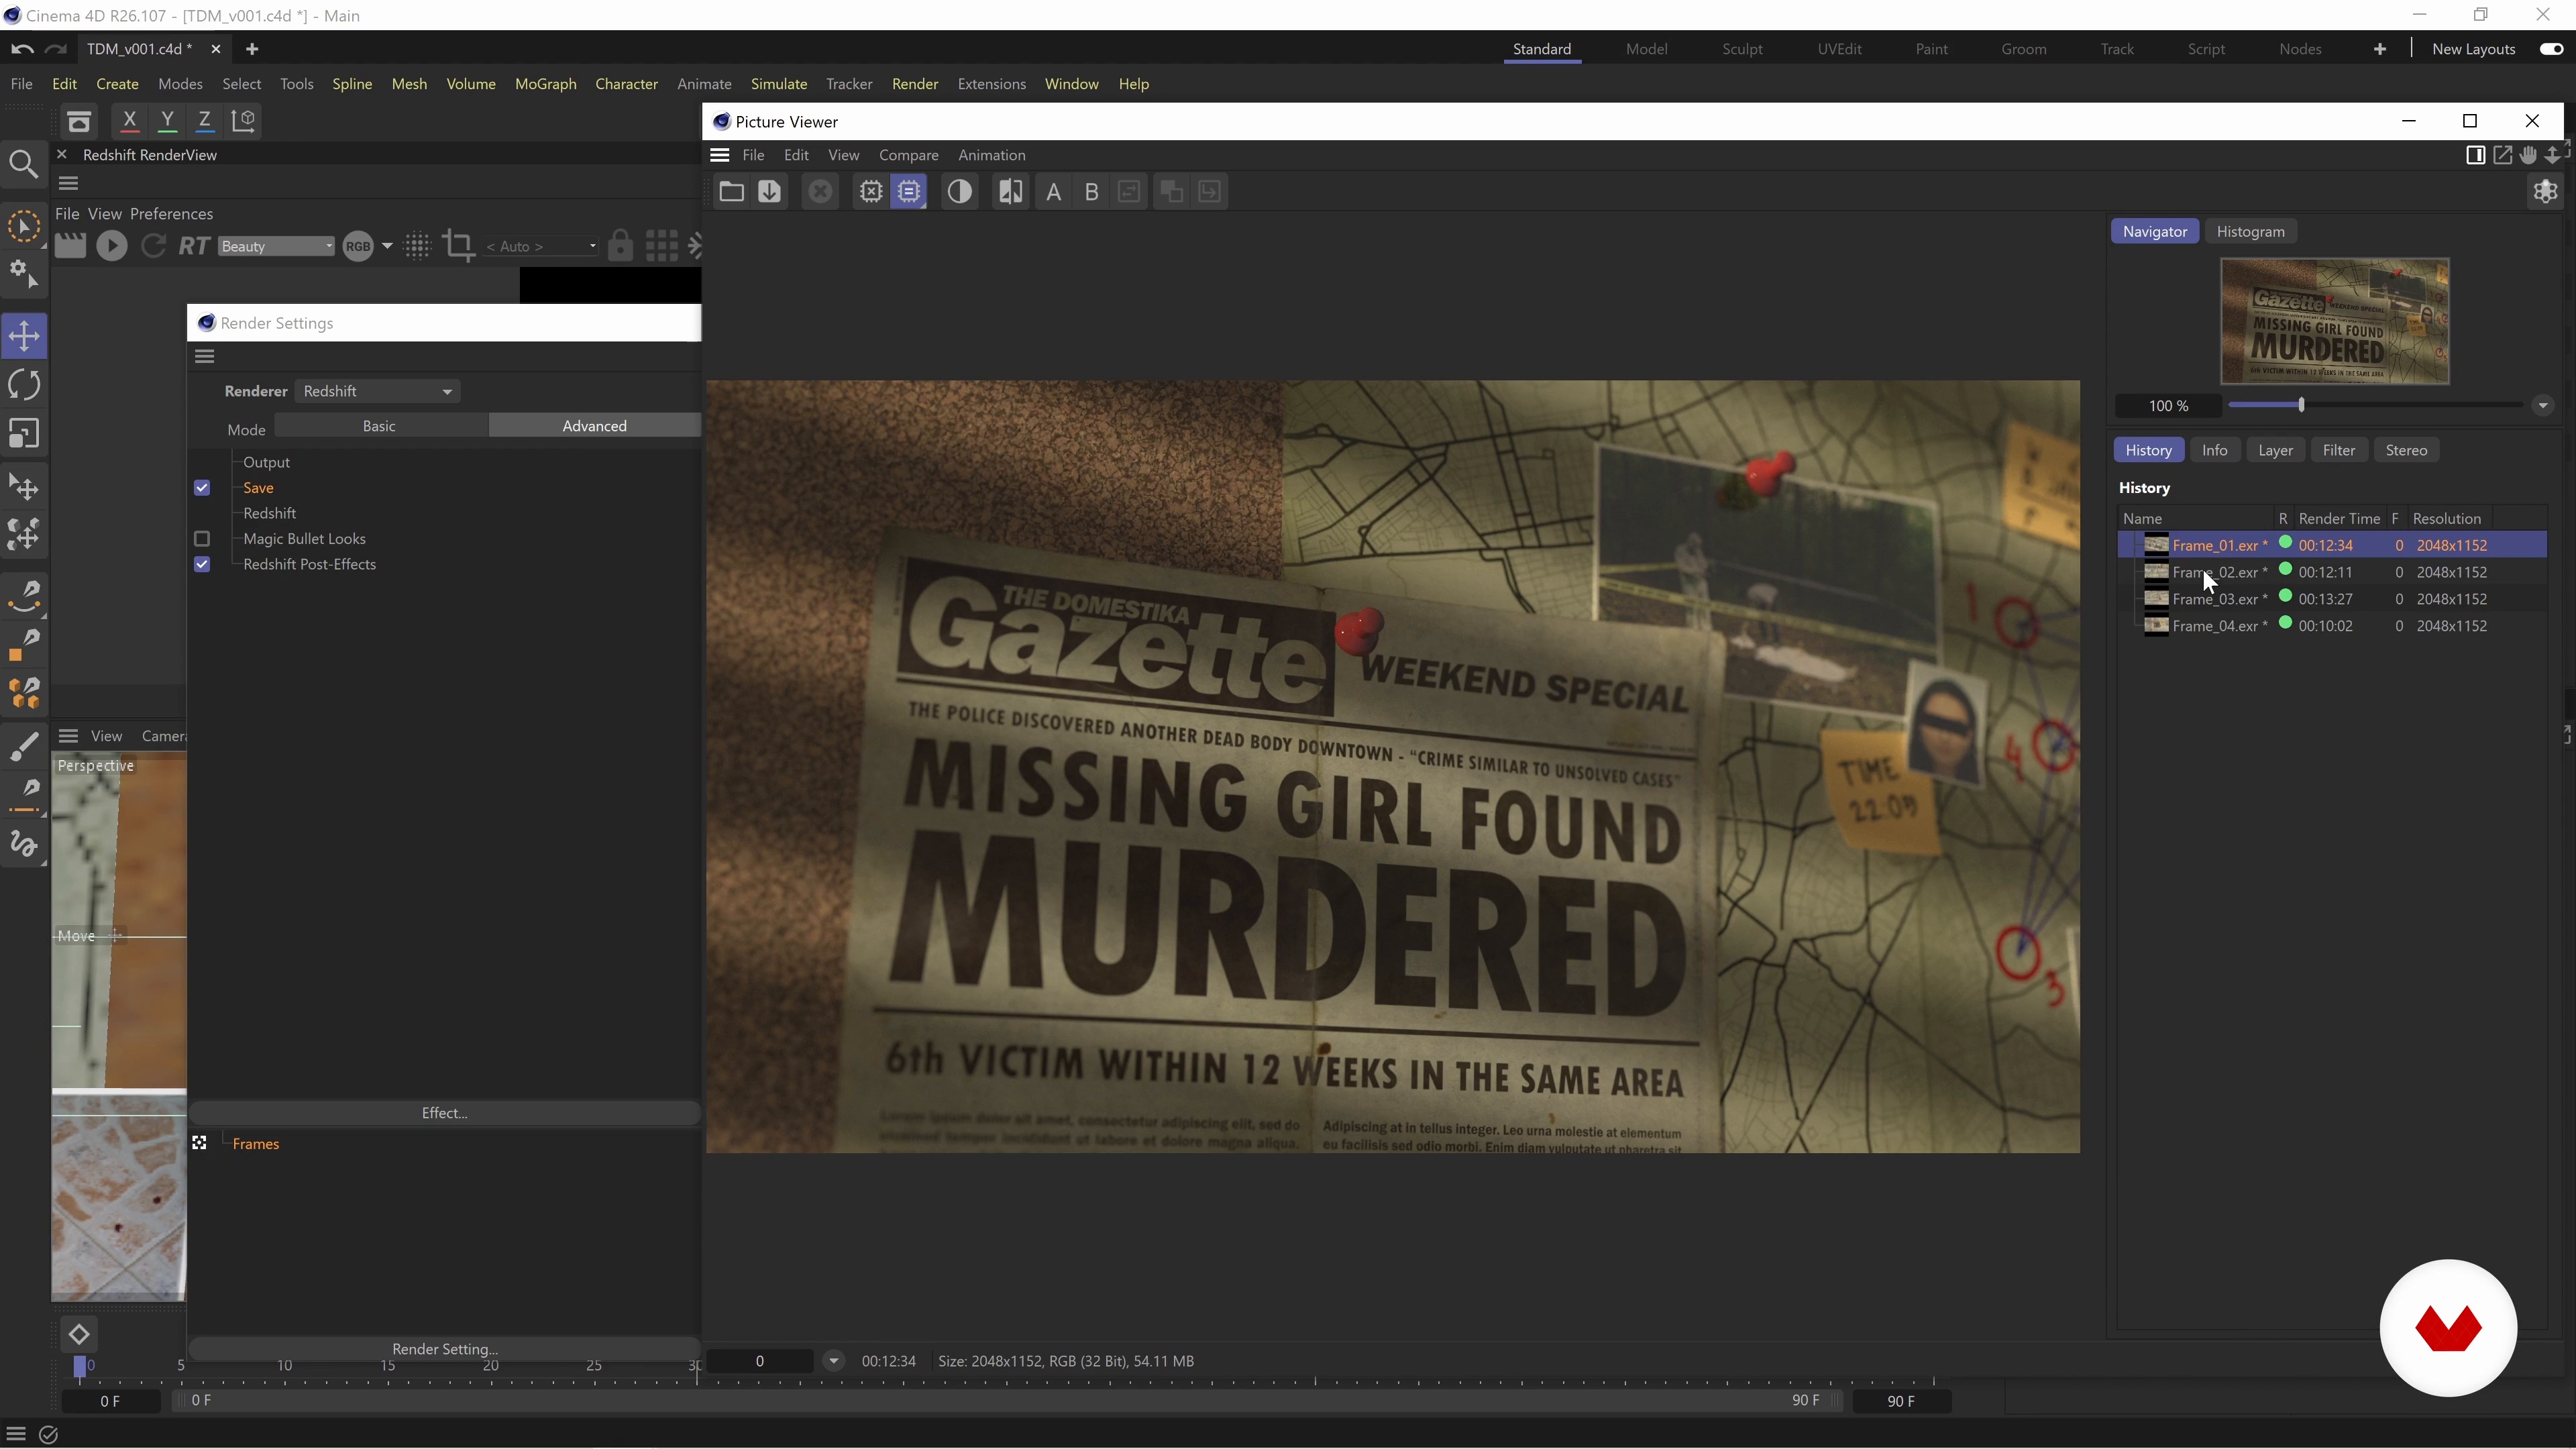The image size is (2576, 1449).
Task: Click the coordinate system icon
Action: [243, 121]
